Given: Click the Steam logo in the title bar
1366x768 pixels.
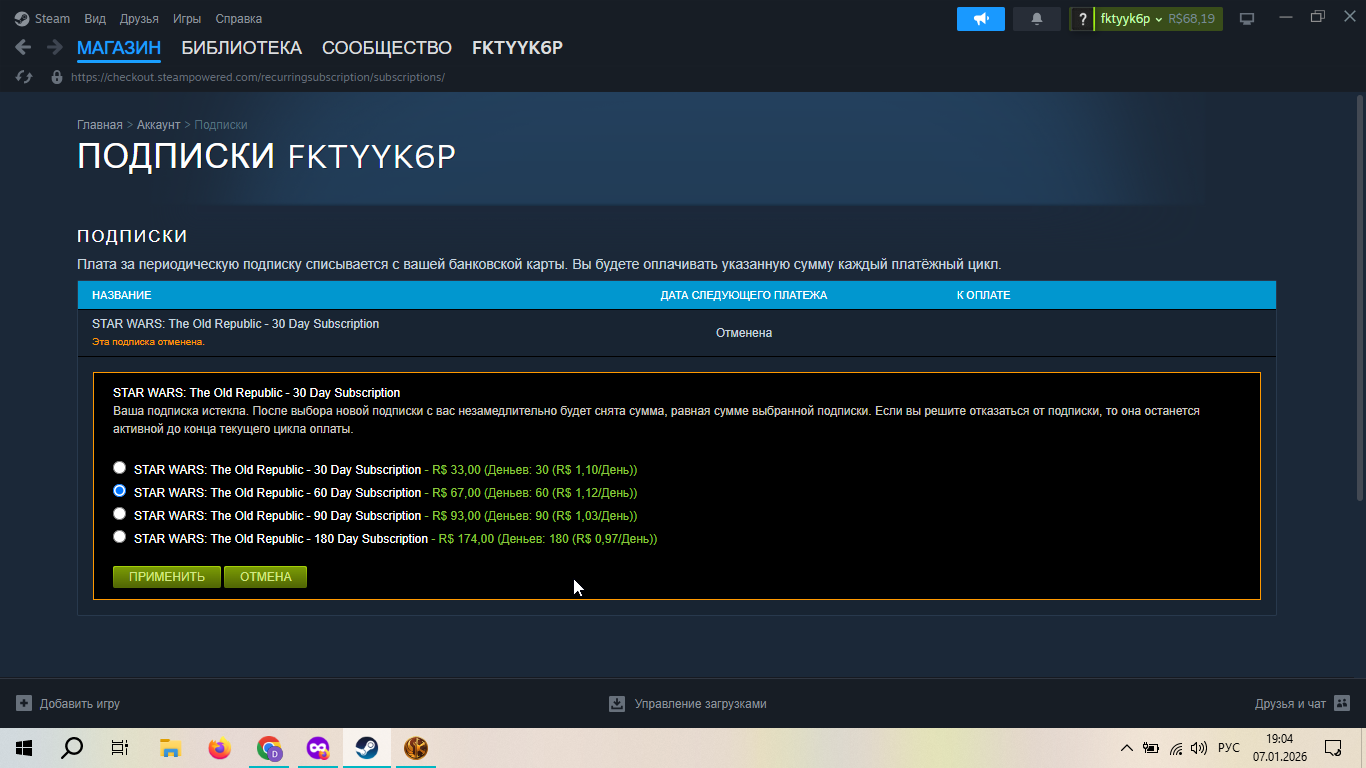Looking at the screenshot, I should tap(22, 18).
